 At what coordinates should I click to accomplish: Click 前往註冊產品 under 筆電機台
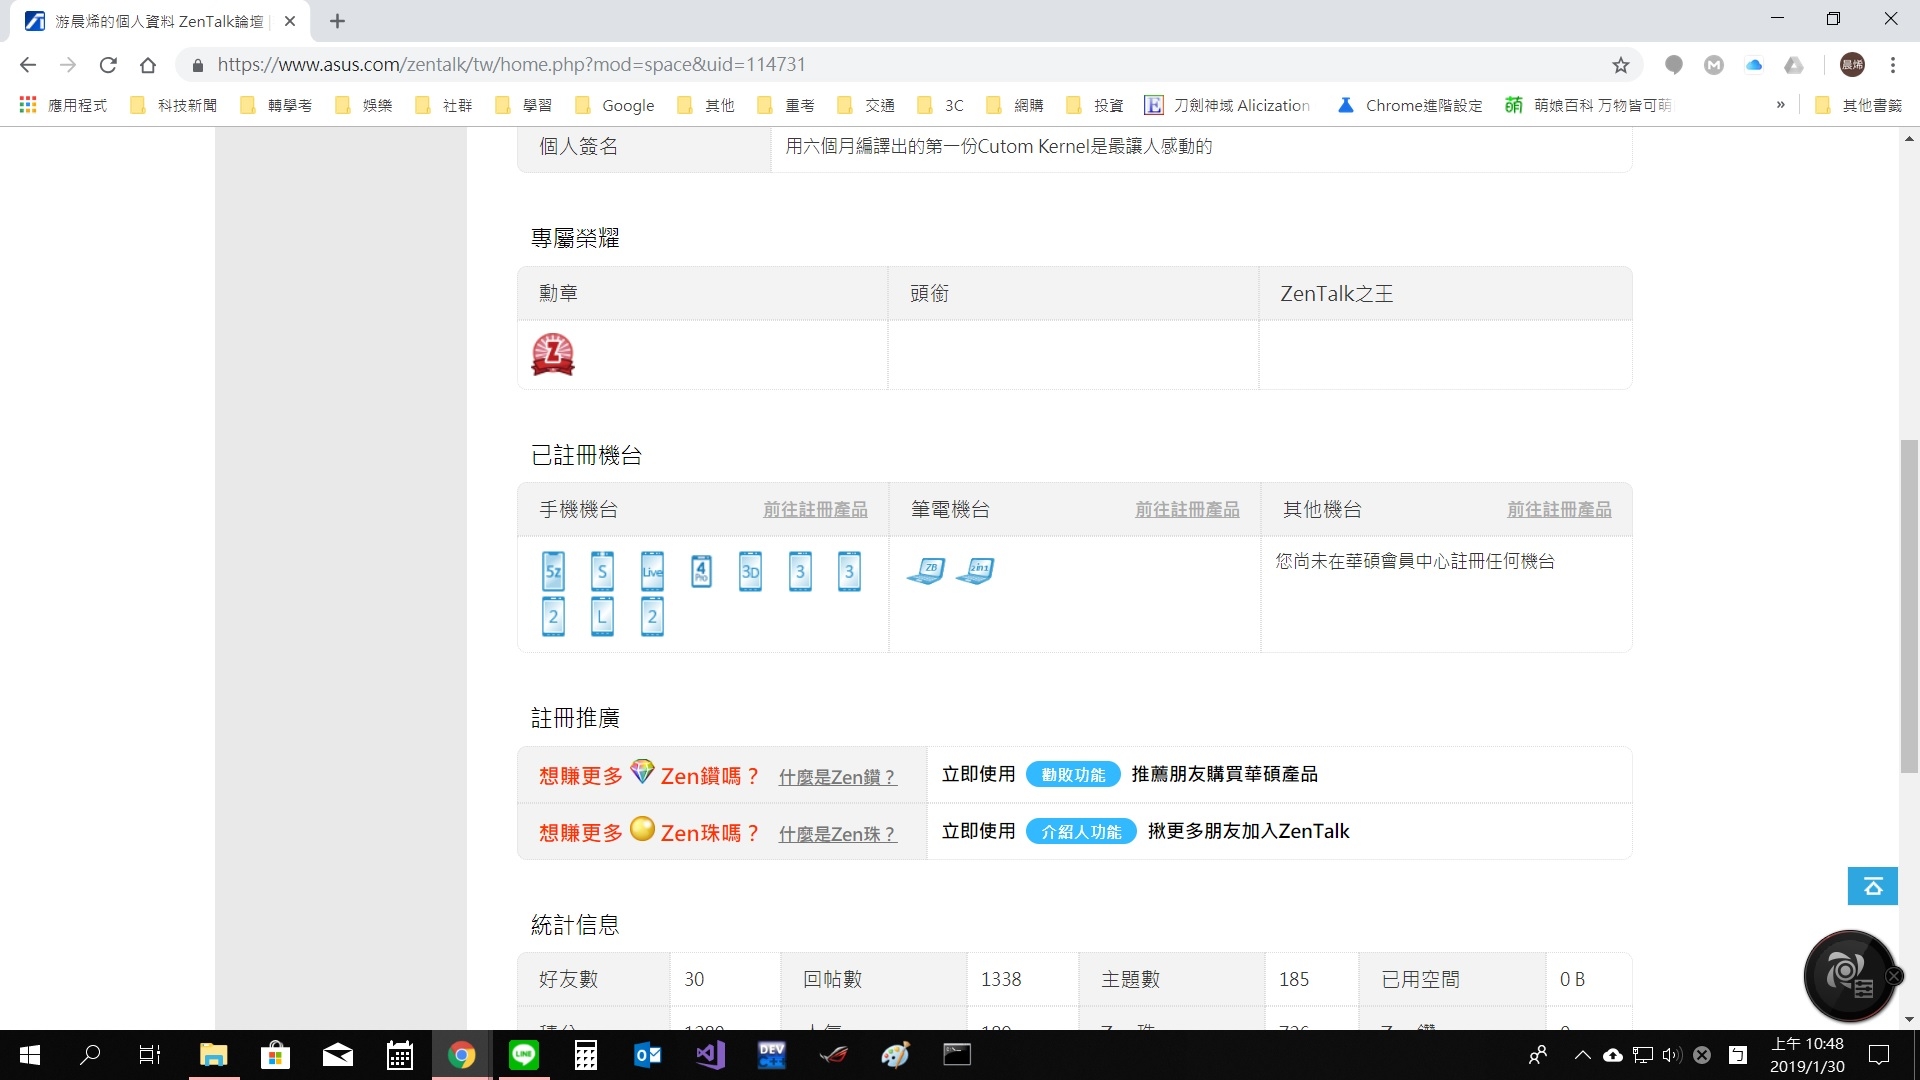1187,510
